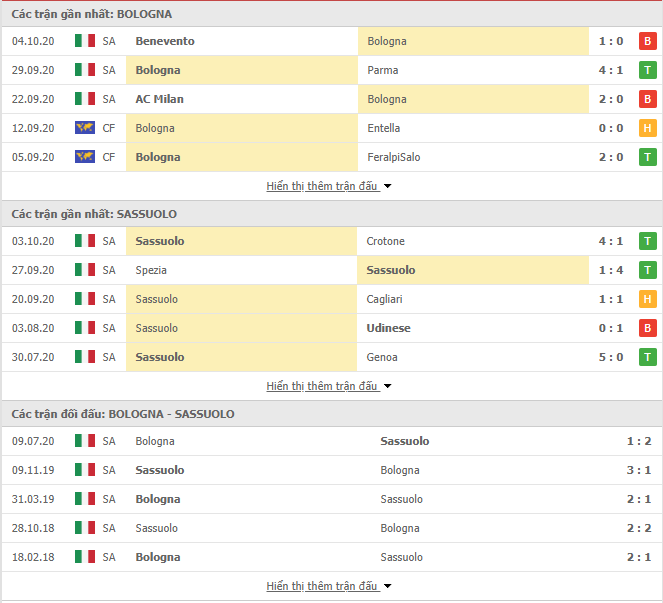Viewport: 663px width, 603px height.
Task: Click red B badge for Udinese match
Action: coord(647,328)
